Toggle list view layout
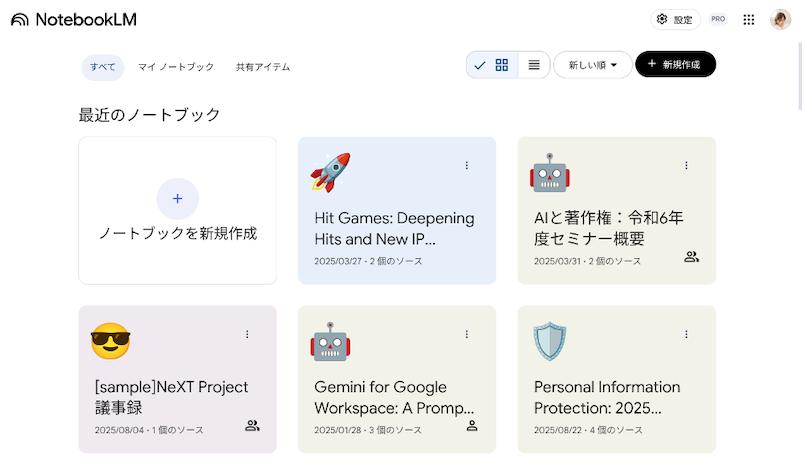This screenshot has height=468, width=804. pyautogui.click(x=534, y=65)
